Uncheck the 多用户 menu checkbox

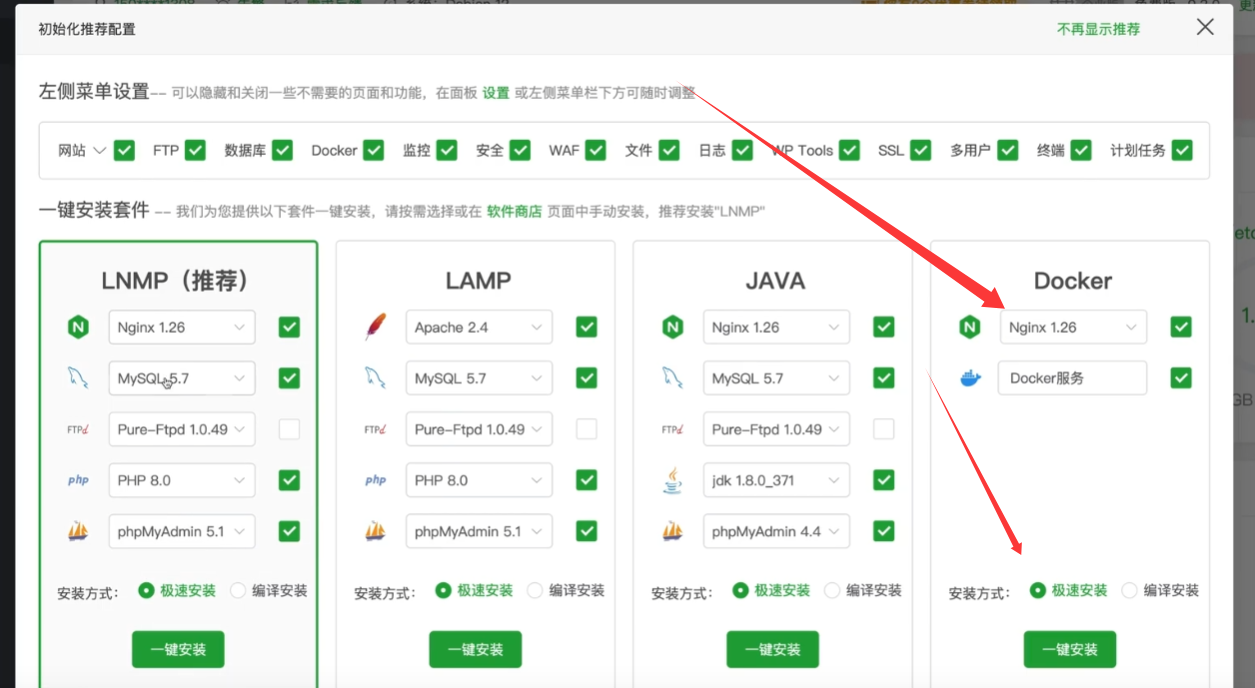click(x=1008, y=150)
